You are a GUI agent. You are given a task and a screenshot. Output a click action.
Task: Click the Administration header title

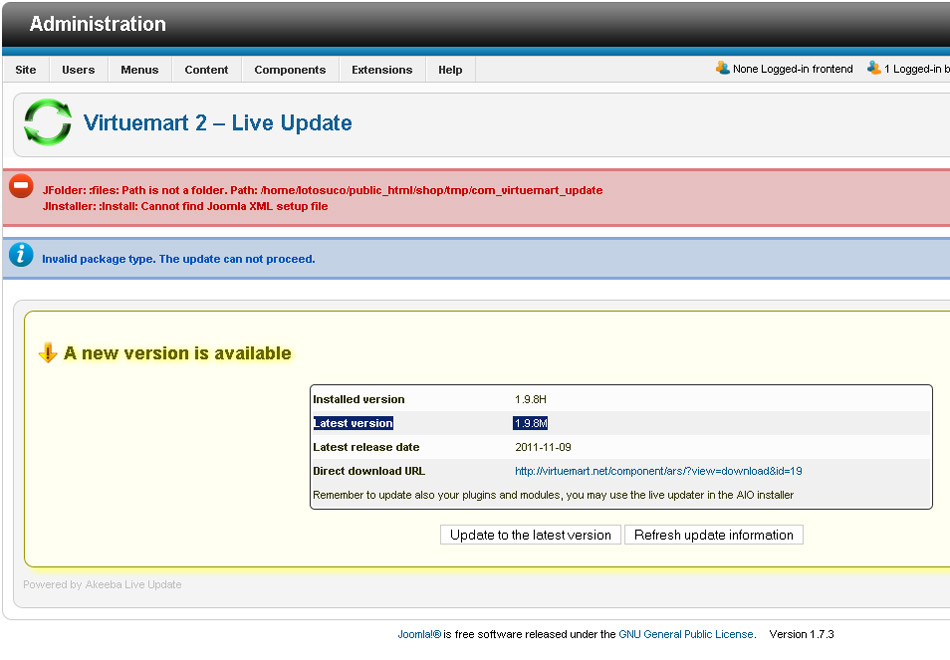click(x=98, y=24)
